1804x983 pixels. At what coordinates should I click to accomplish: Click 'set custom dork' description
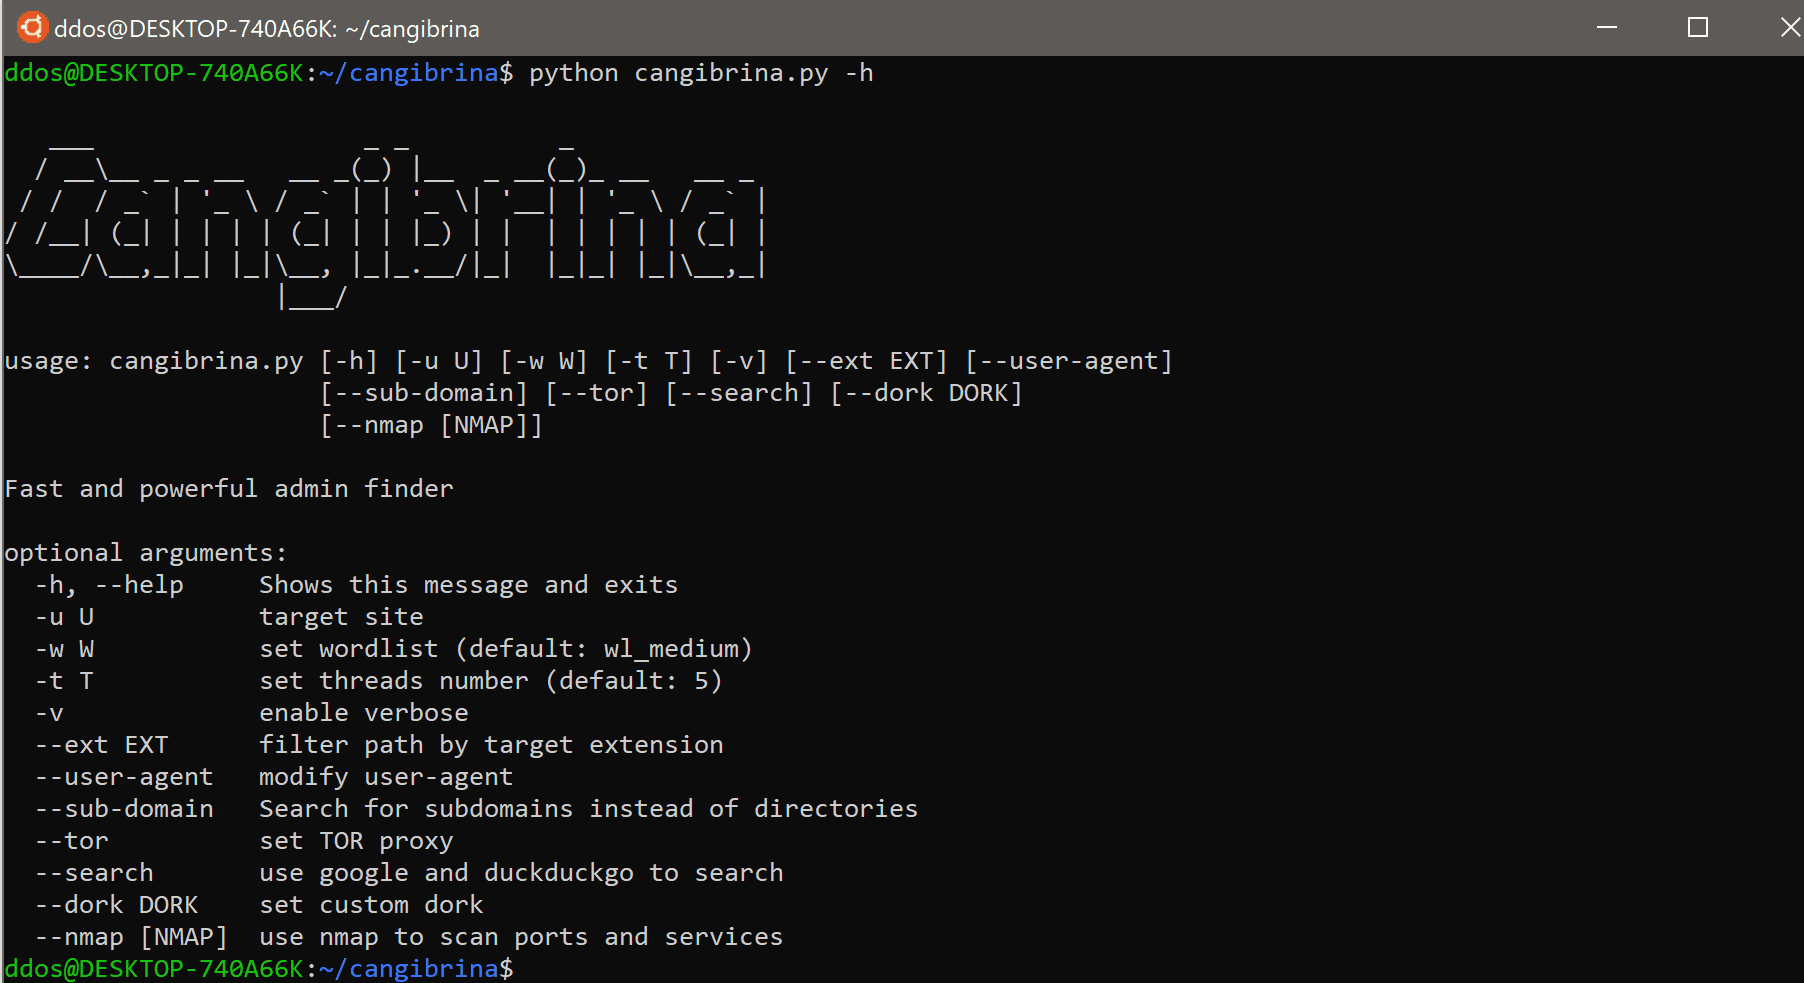click(x=371, y=905)
